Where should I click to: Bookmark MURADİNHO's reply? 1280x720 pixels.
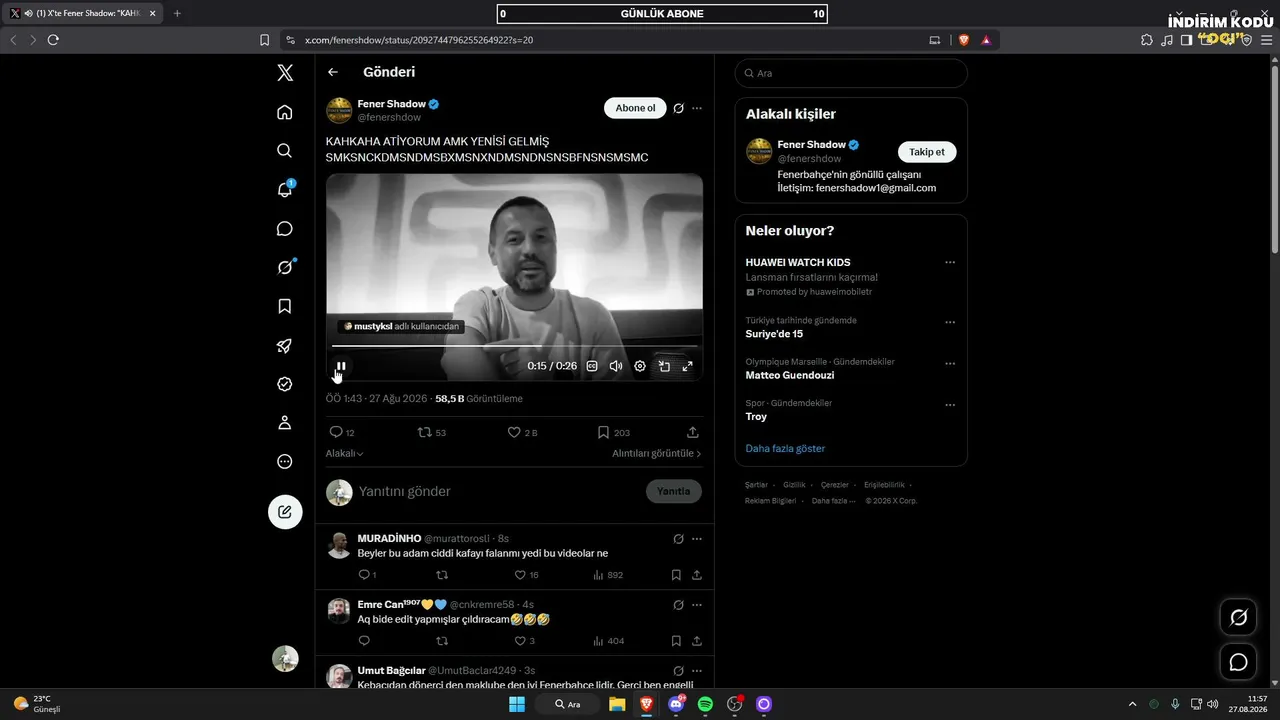676,575
